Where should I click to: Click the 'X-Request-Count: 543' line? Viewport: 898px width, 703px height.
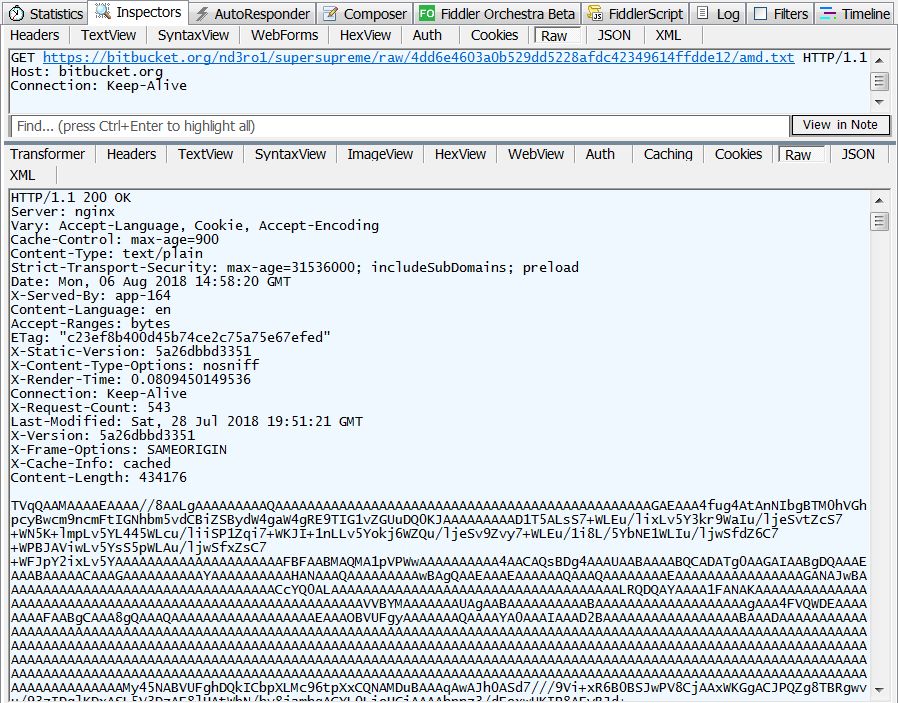[91, 408]
